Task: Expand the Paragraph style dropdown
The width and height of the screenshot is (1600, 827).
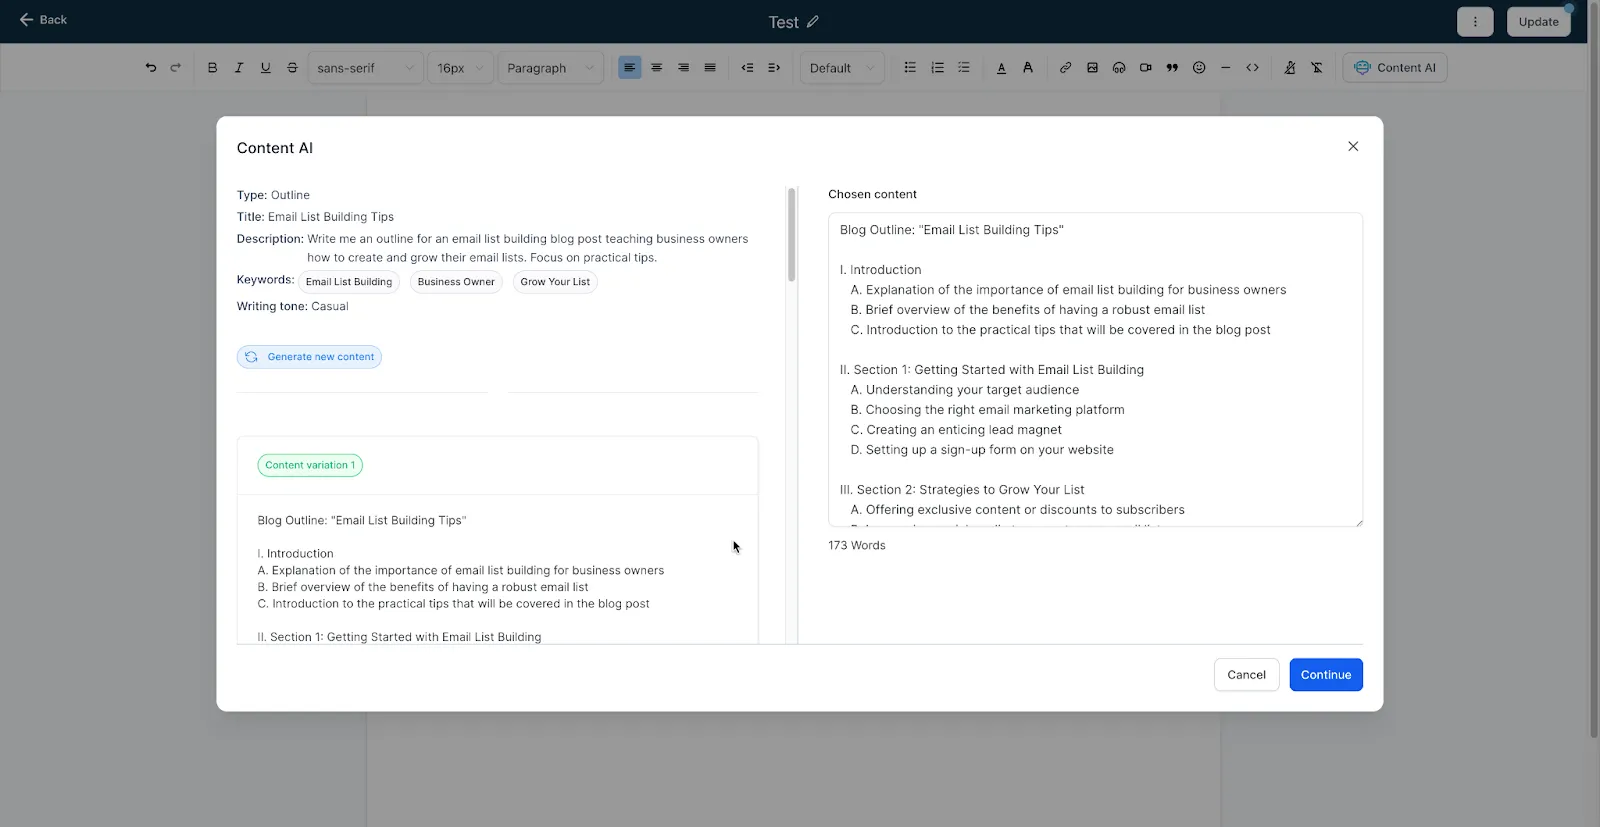Action: [x=550, y=68]
